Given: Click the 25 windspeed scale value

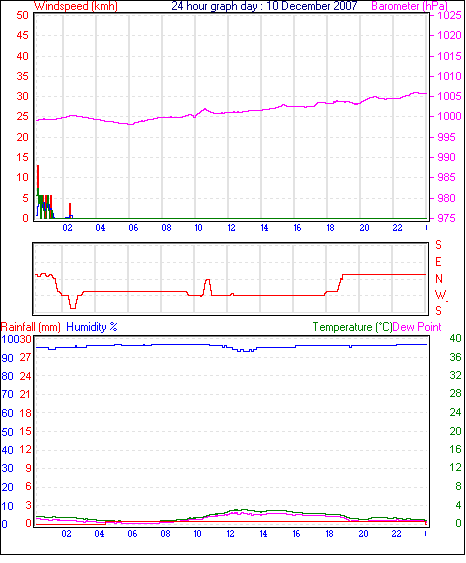Looking at the screenshot, I should point(23,116).
